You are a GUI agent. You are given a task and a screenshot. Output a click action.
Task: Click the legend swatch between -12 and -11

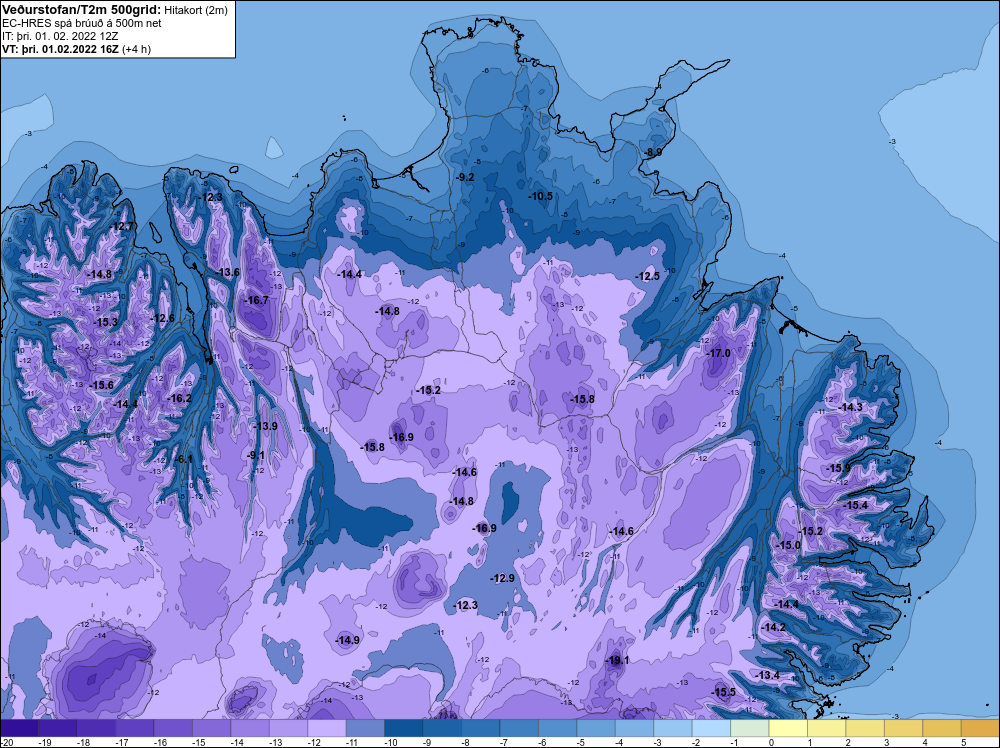pos(327,728)
